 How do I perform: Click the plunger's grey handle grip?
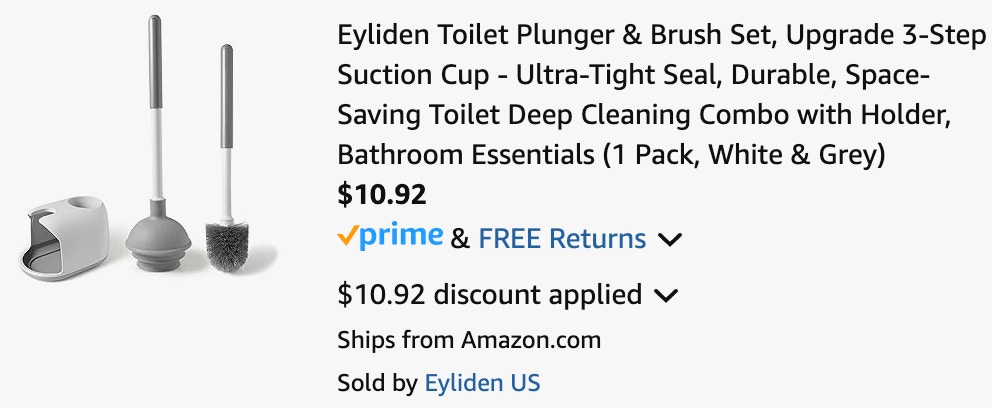point(154,60)
